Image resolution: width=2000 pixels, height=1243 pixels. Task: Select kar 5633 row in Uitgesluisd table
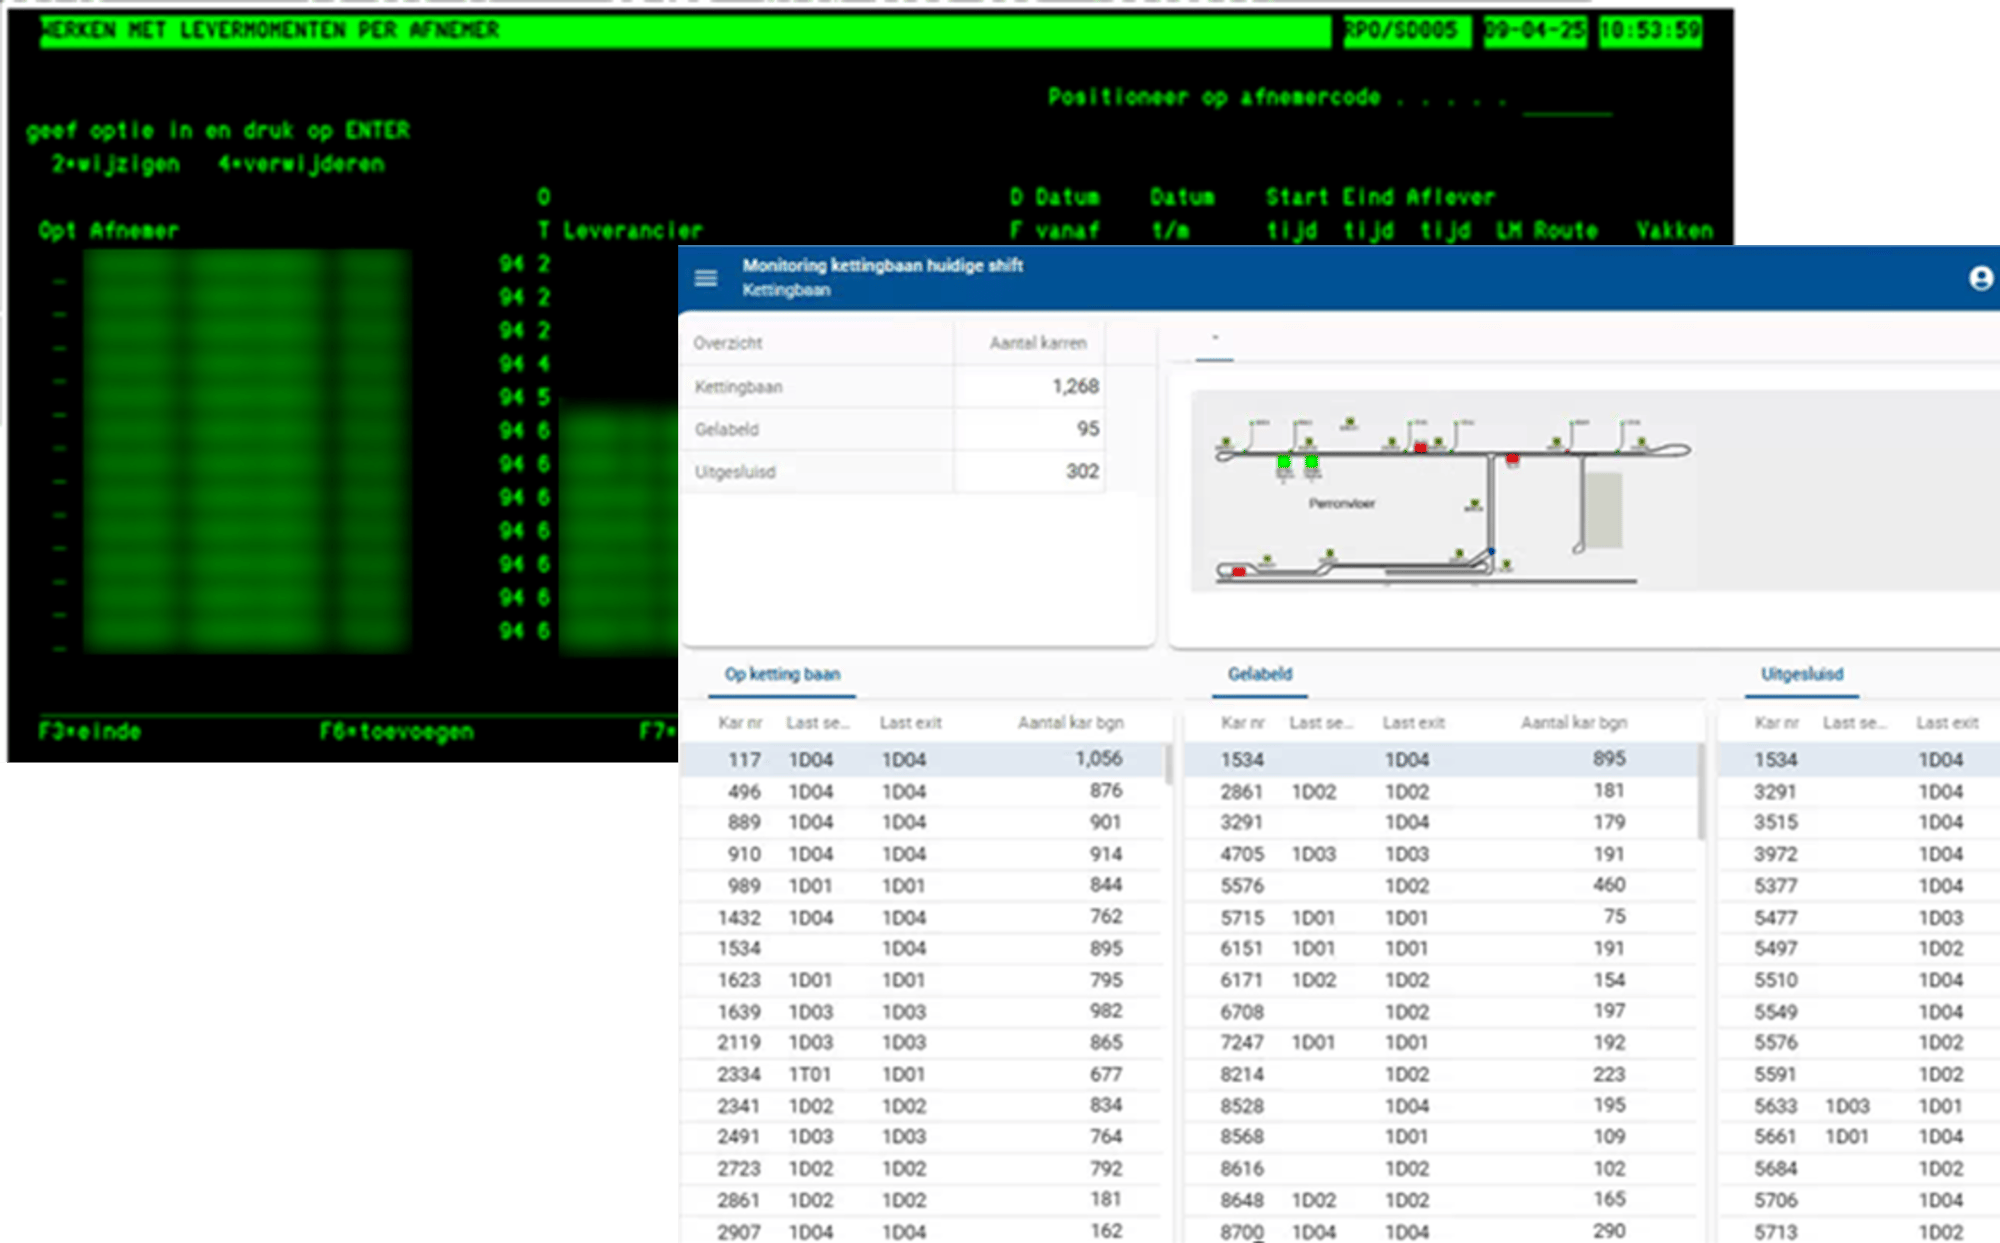(1859, 1105)
